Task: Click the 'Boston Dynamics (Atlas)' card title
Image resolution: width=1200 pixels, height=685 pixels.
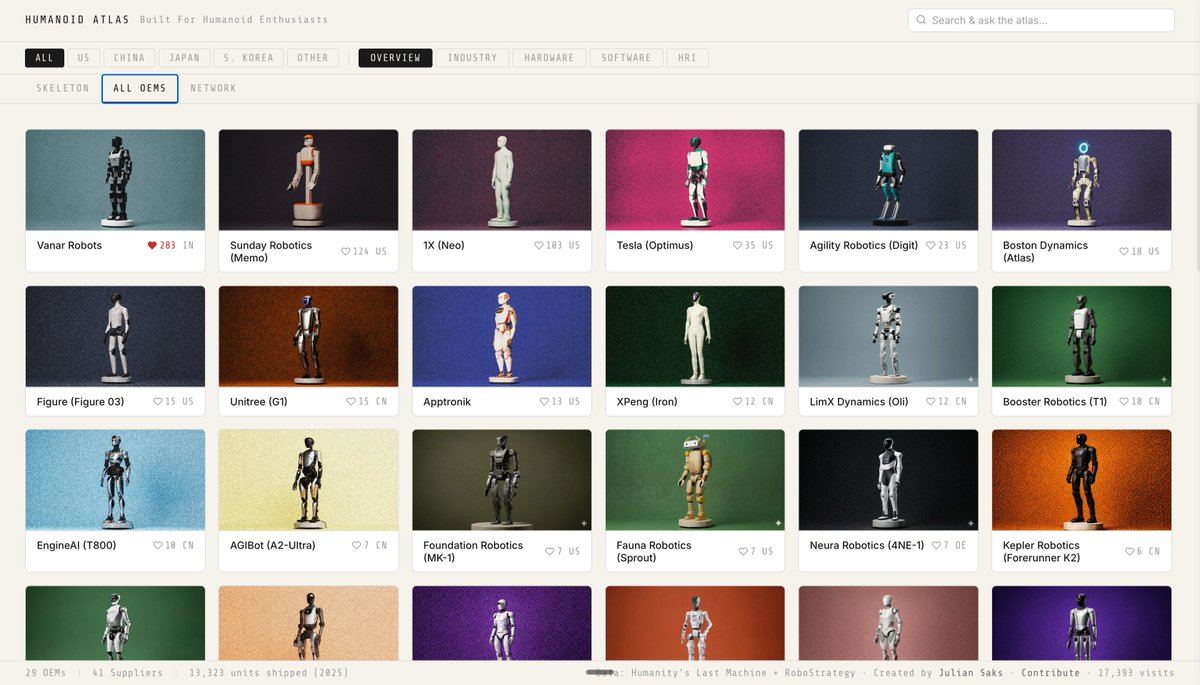Action: [x=1045, y=251]
